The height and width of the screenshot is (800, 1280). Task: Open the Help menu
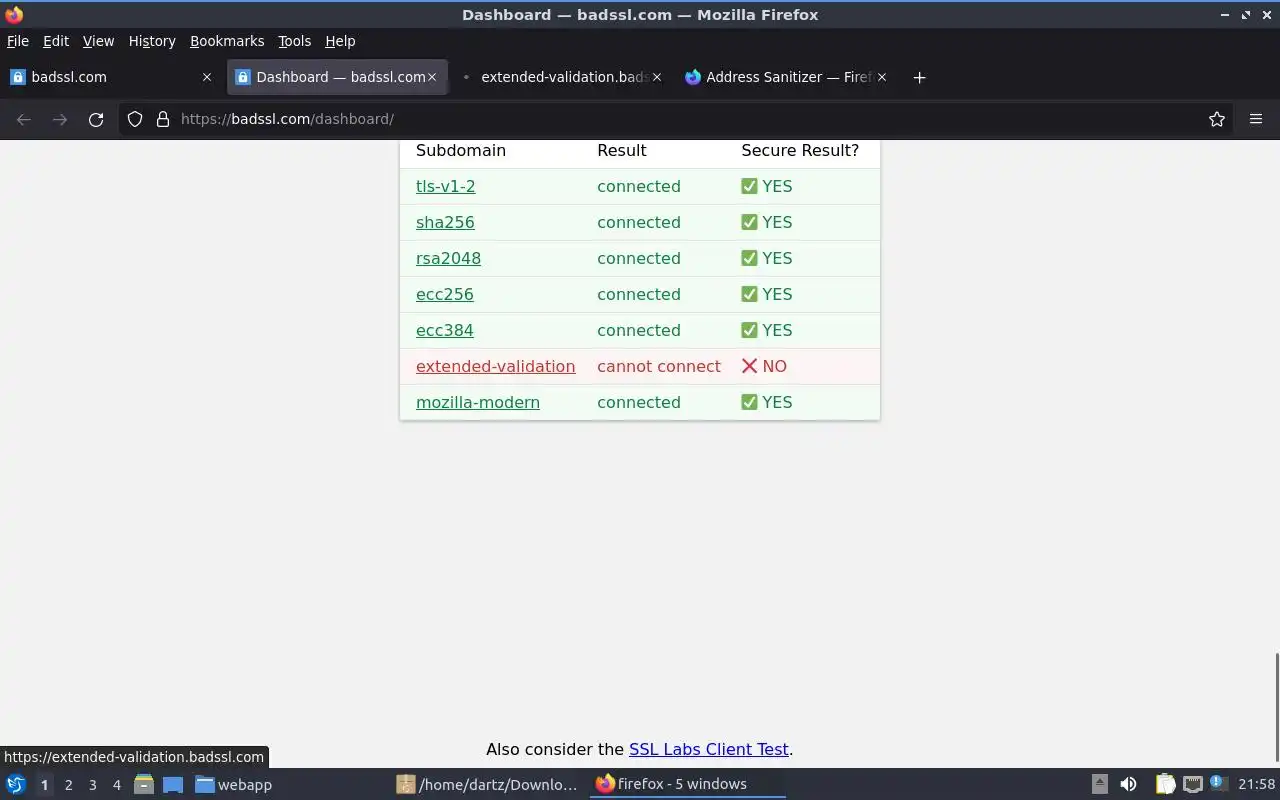340,41
